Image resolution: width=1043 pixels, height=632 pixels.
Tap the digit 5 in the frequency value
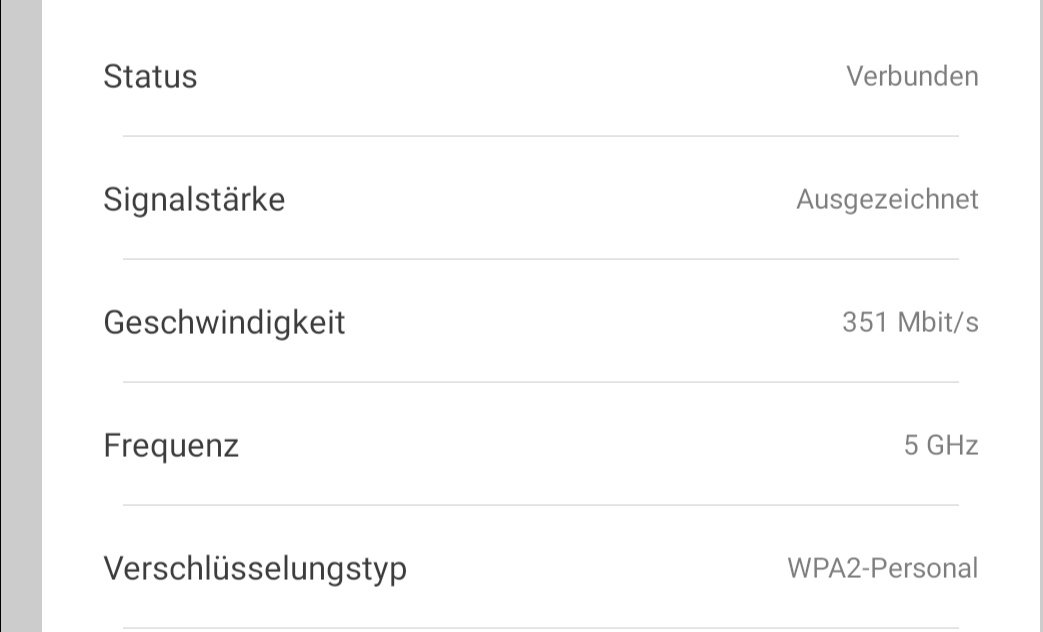pos(911,446)
